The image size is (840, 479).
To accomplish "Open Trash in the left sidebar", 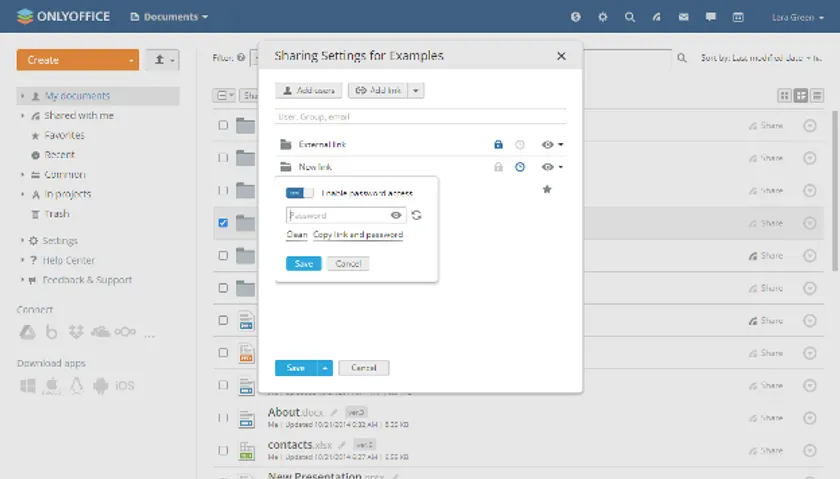I will (56, 214).
